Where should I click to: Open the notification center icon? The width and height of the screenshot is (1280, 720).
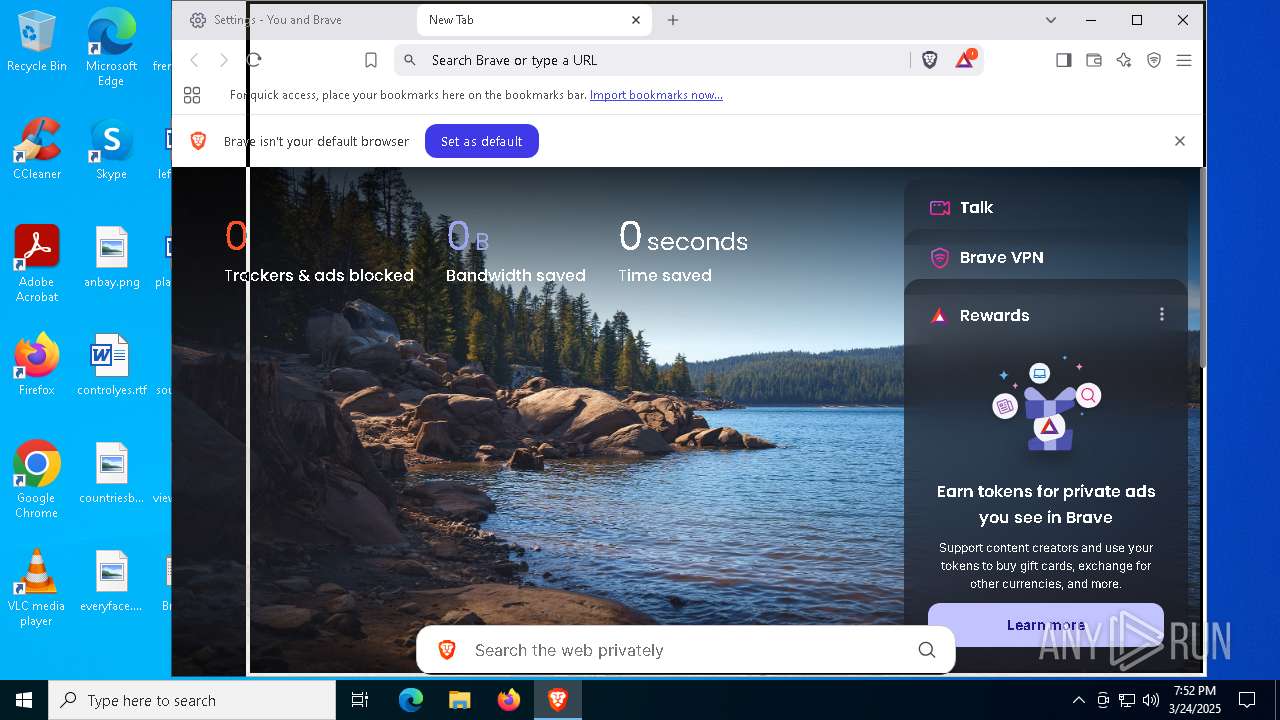coord(1247,700)
